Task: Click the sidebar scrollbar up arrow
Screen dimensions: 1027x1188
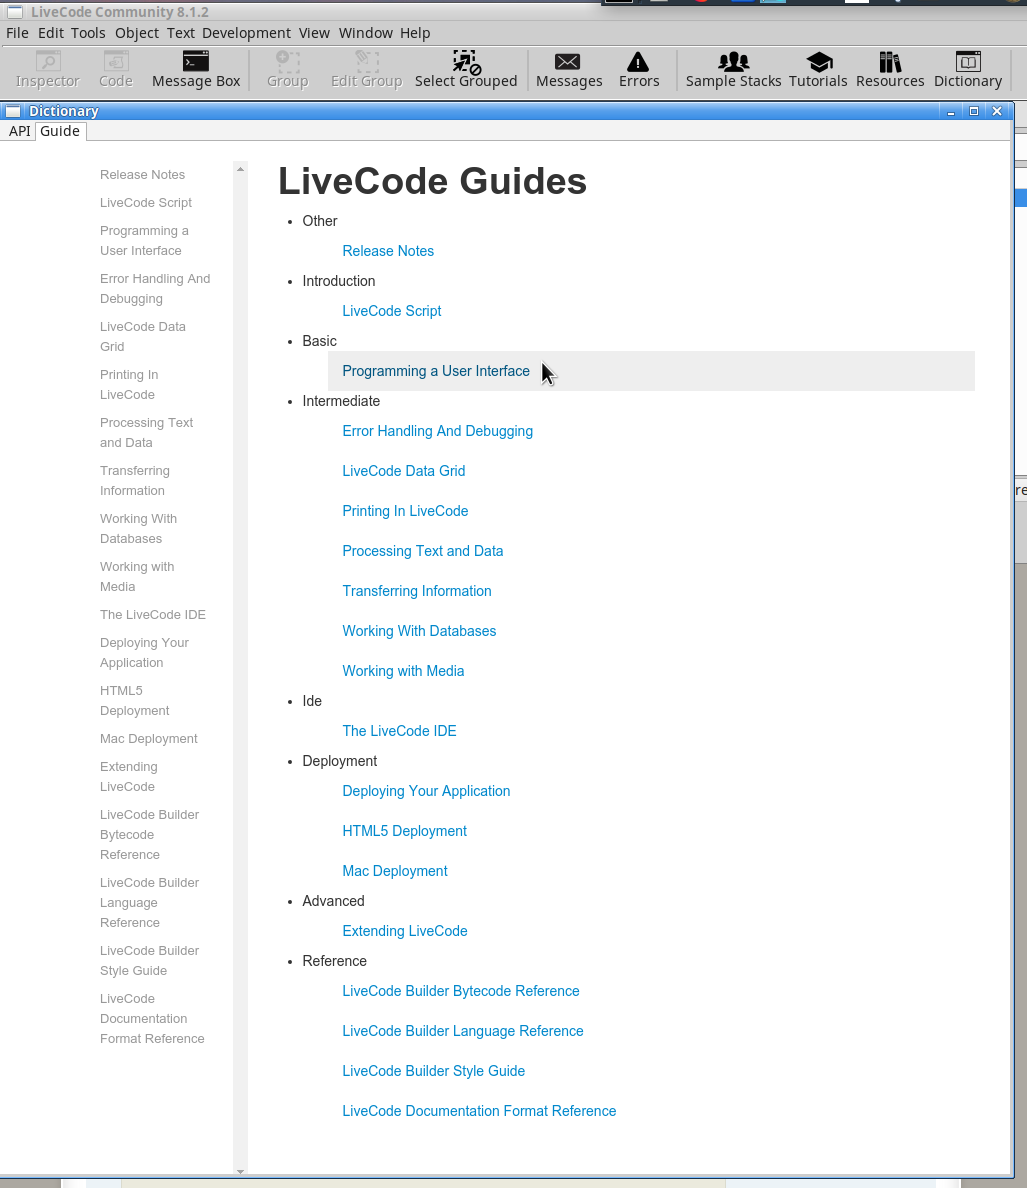Action: (240, 169)
